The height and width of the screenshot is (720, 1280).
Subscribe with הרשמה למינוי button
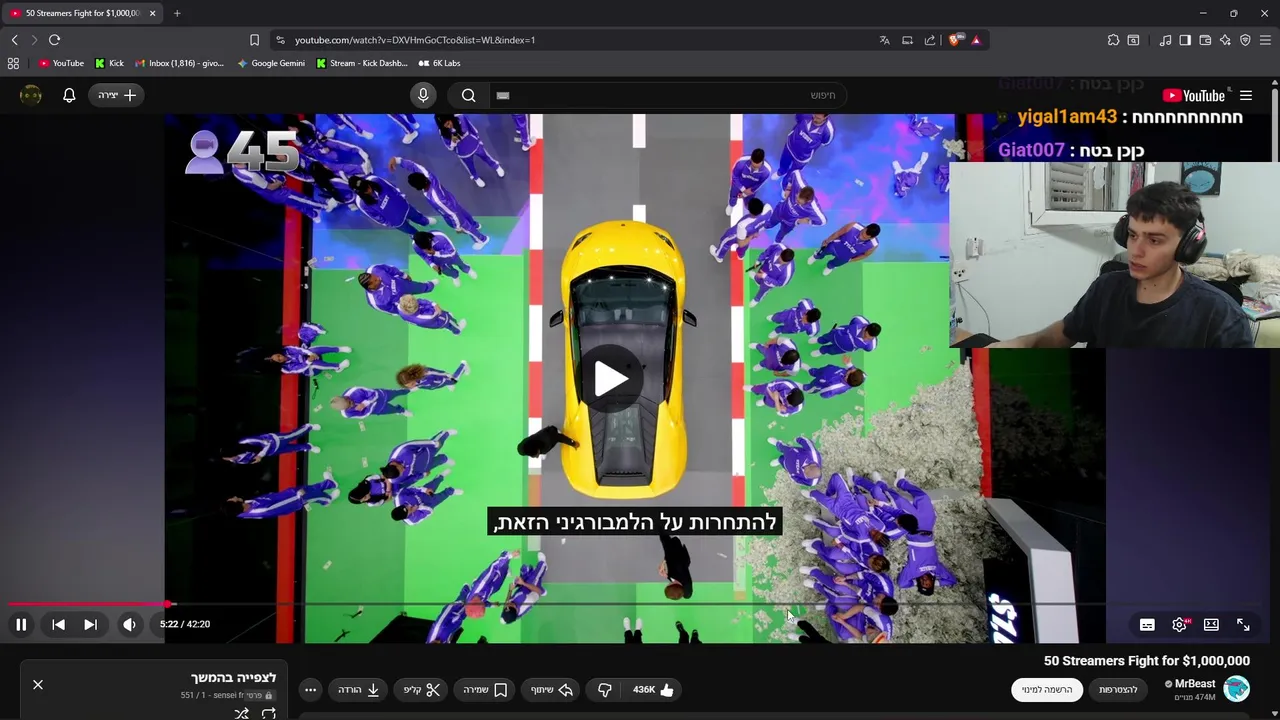(x=1047, y=690)
